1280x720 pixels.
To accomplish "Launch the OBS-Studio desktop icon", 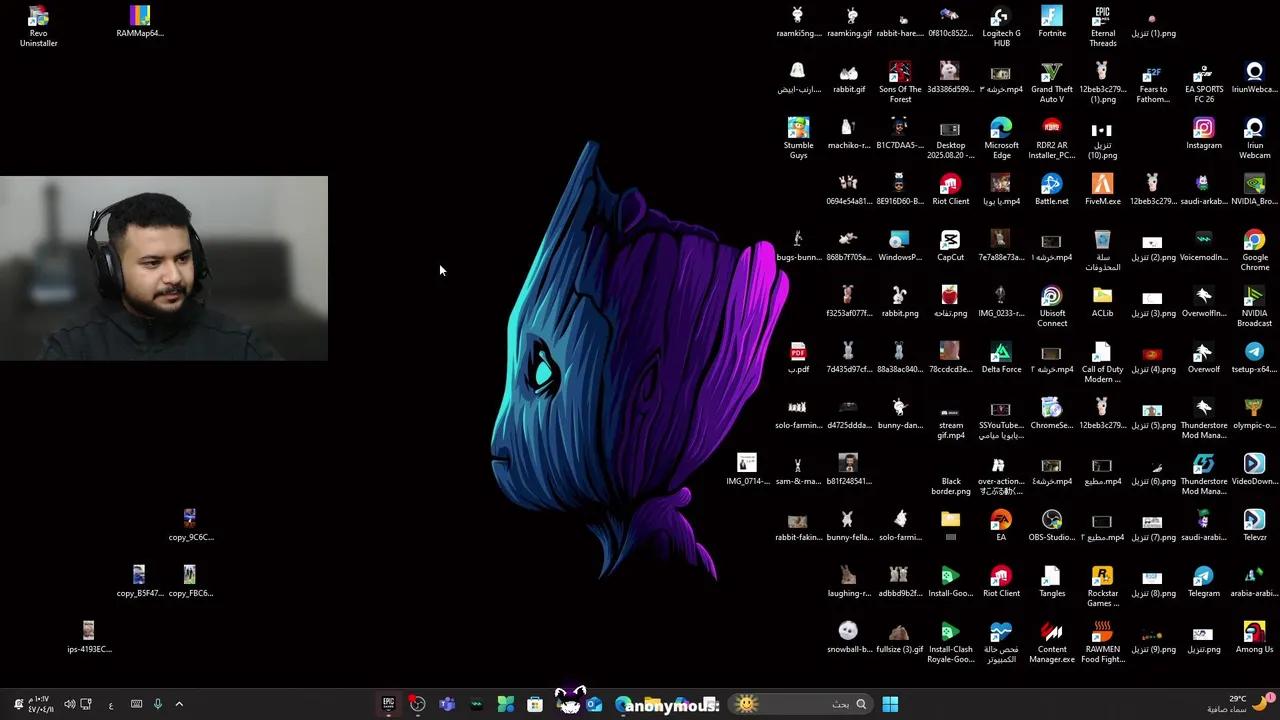I will point(1052,526).
